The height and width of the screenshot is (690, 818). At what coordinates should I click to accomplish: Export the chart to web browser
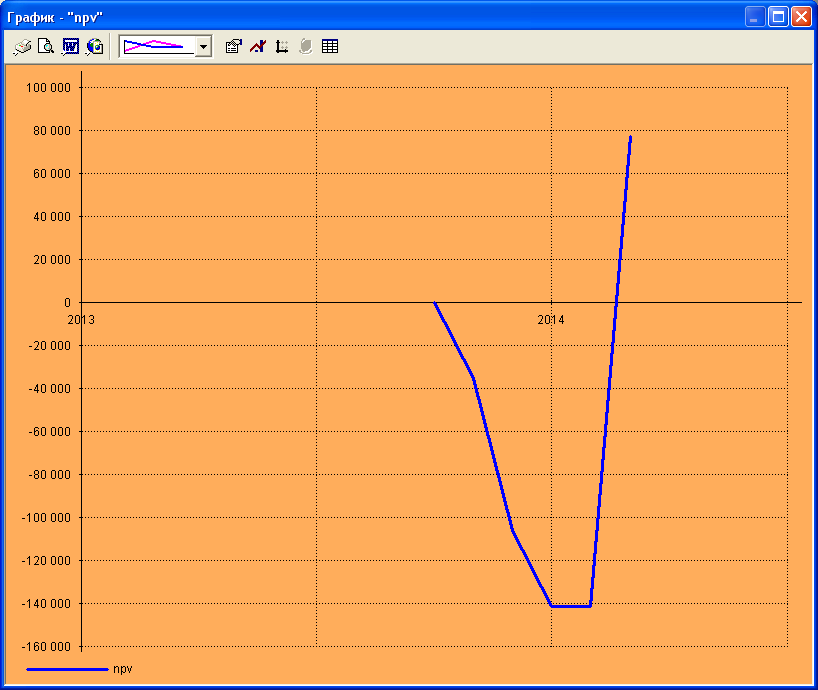click(x=95, y=47)
